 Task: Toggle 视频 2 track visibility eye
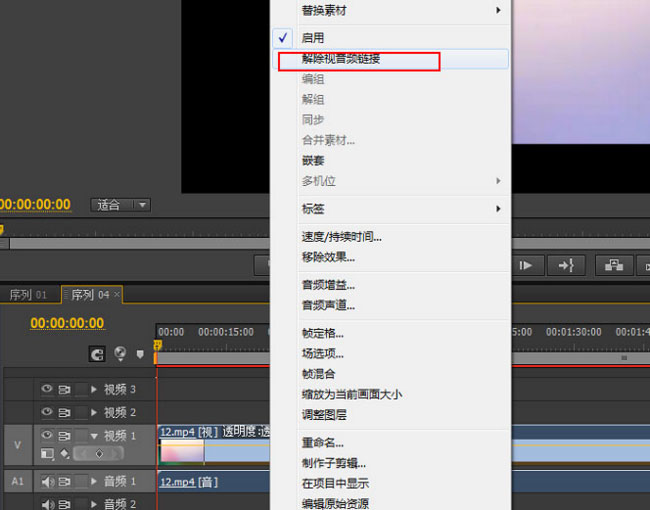(x=46, y=412)
